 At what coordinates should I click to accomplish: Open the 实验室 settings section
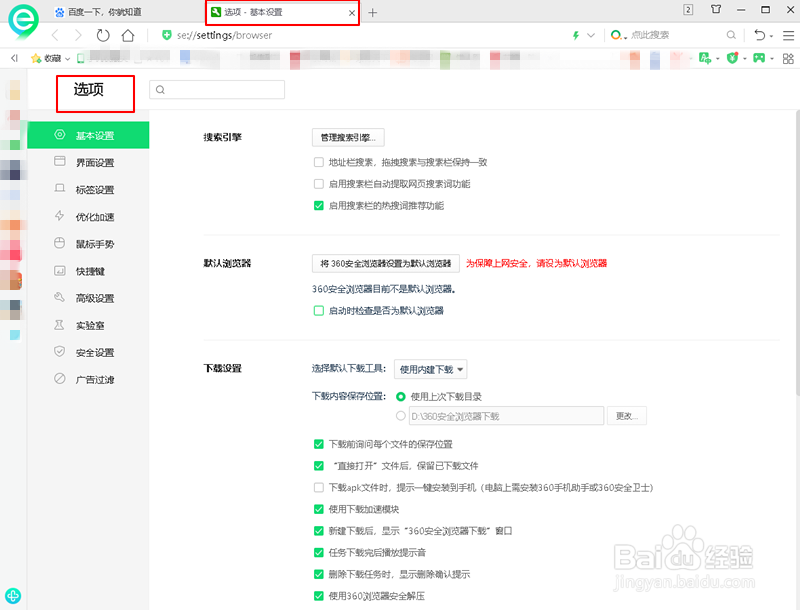click(95, 324)
